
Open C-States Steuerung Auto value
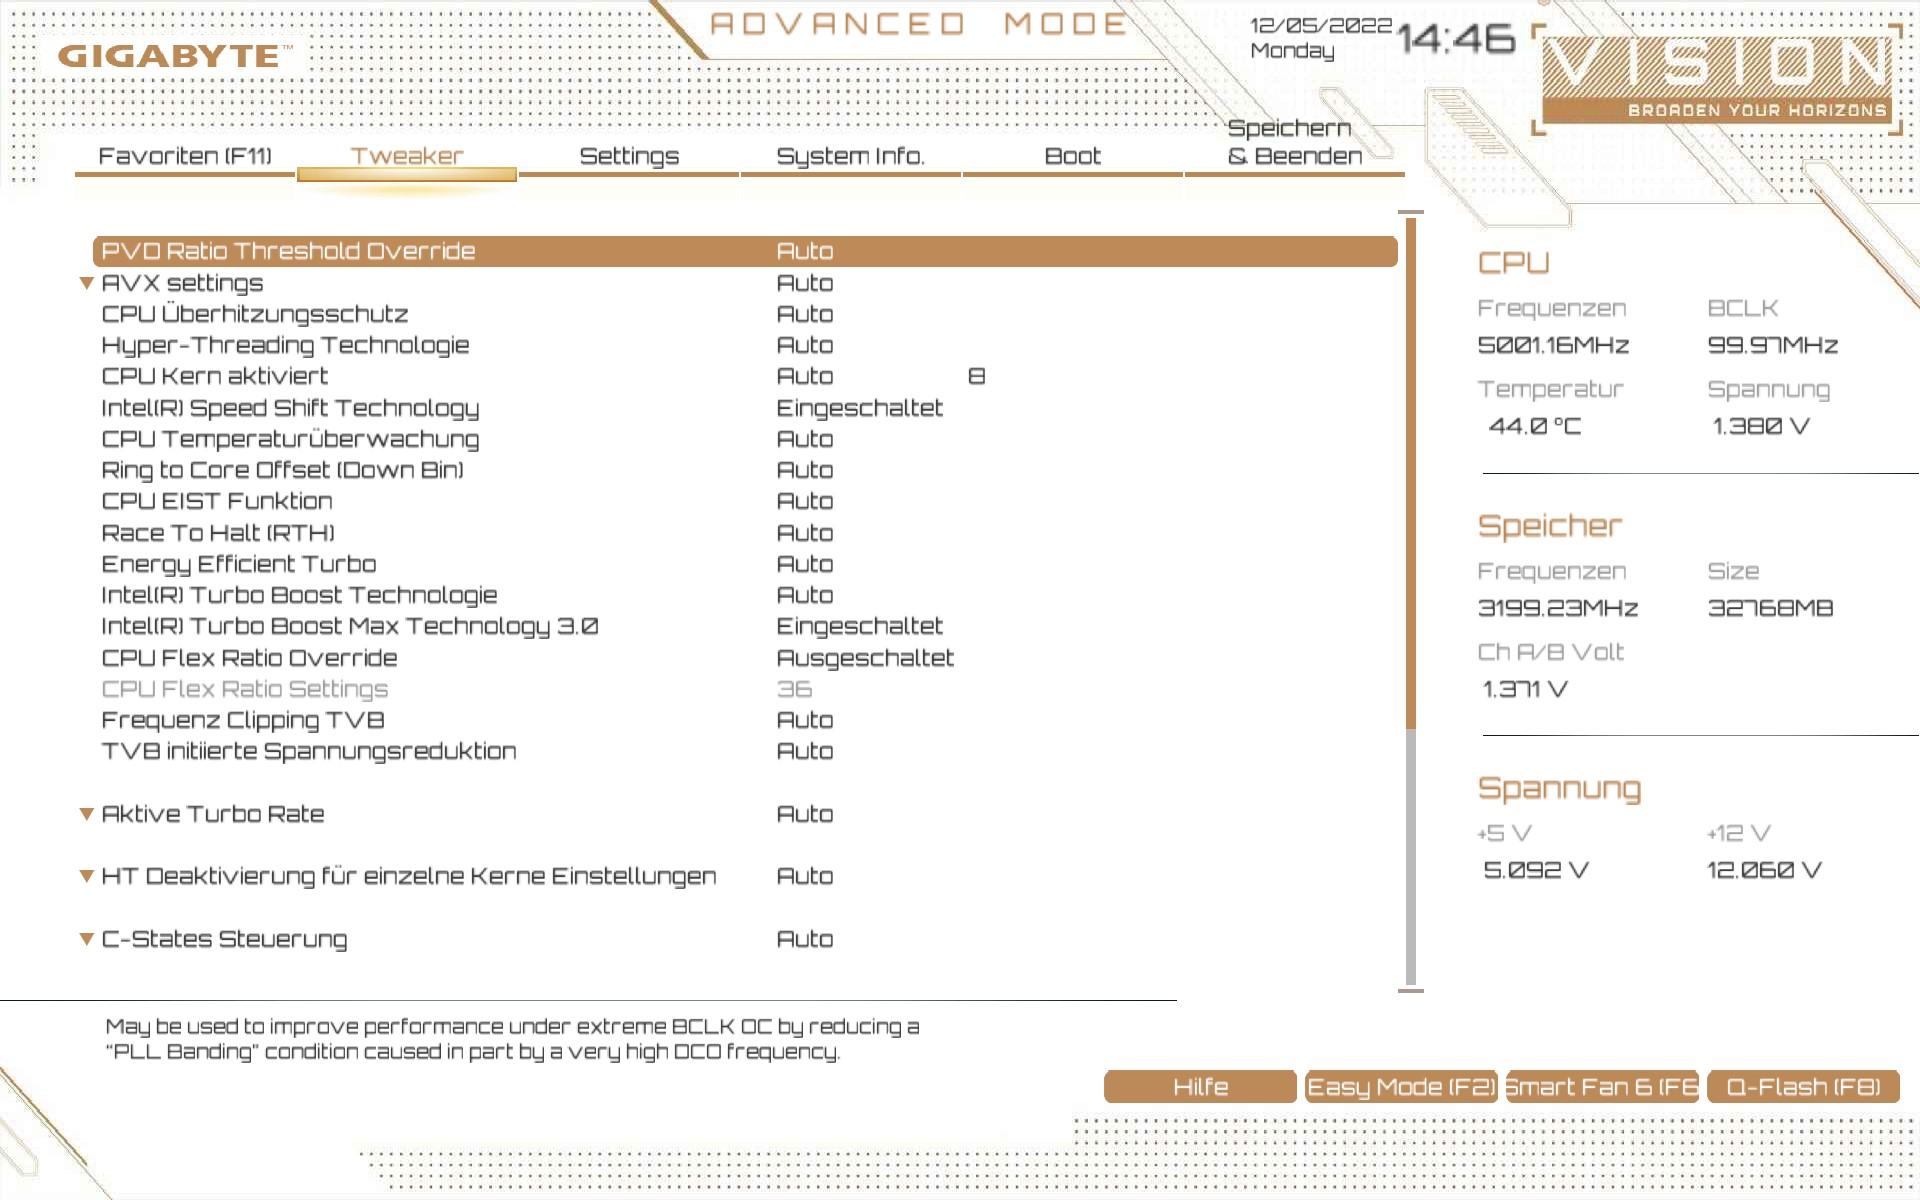coord(805,939)
